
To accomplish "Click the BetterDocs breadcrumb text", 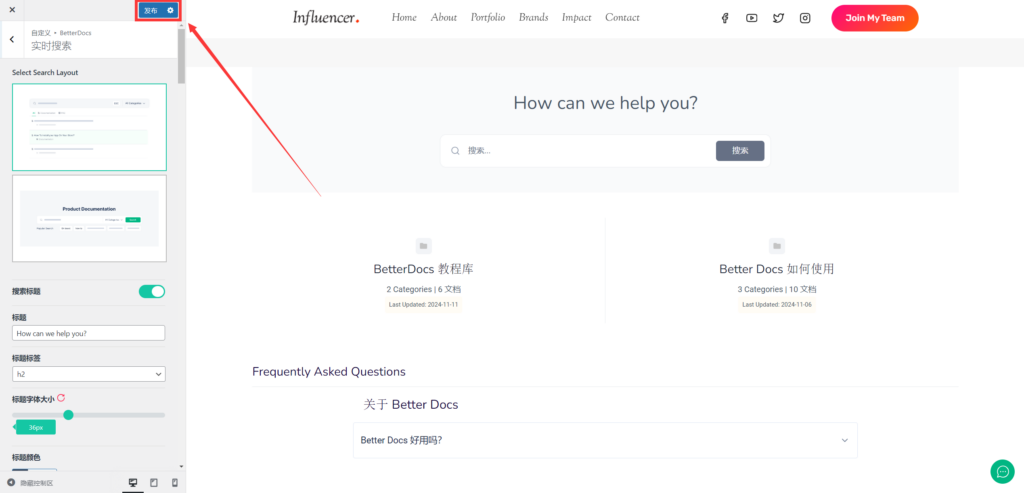I will click(76, 33).
